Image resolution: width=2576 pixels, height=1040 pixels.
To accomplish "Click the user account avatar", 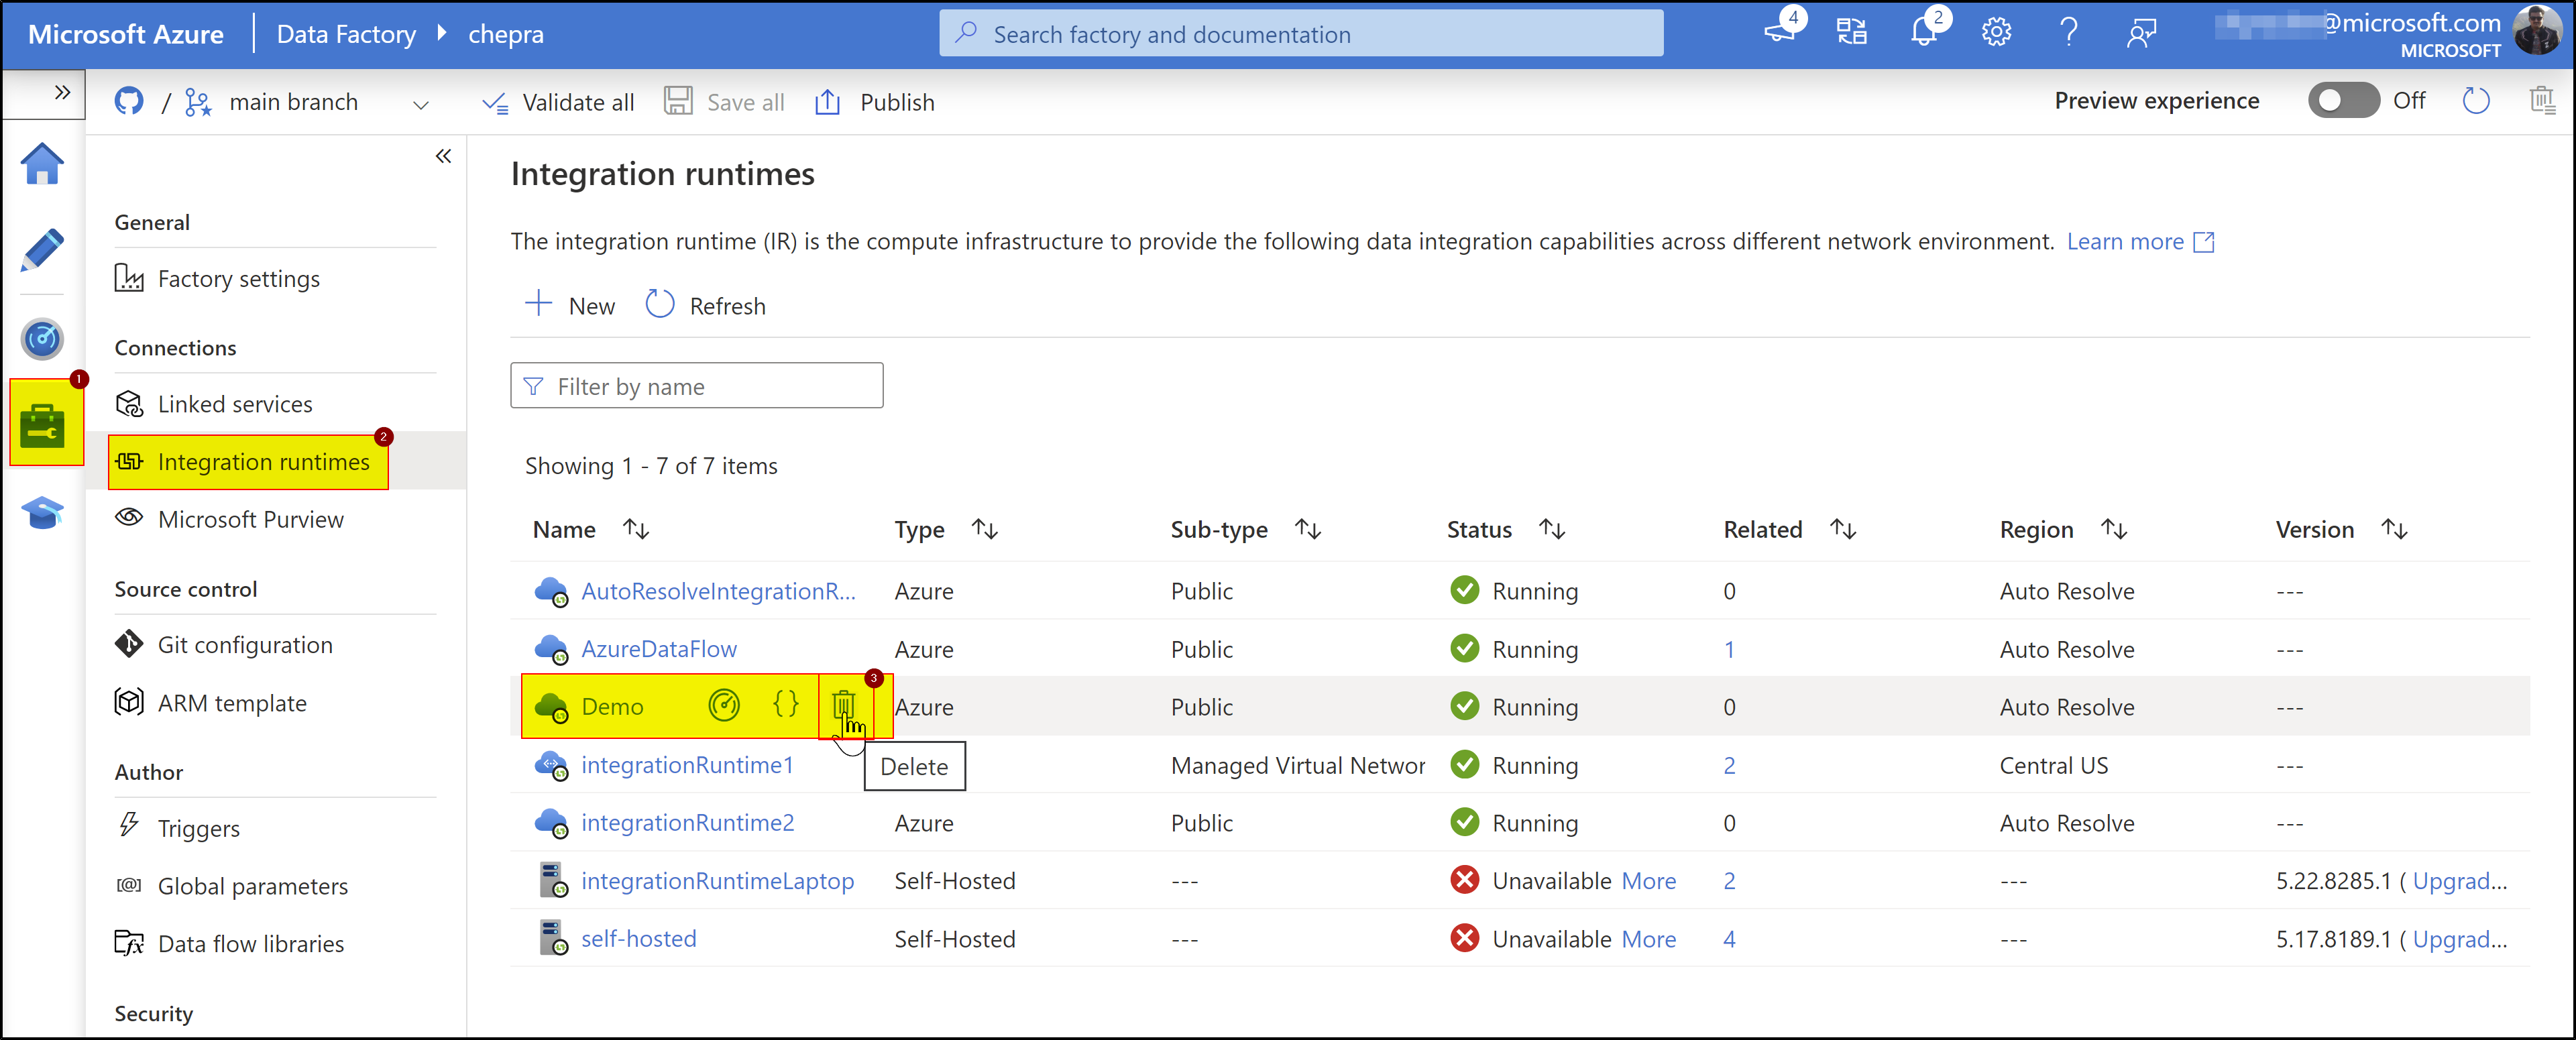I will click(2537, 31).
